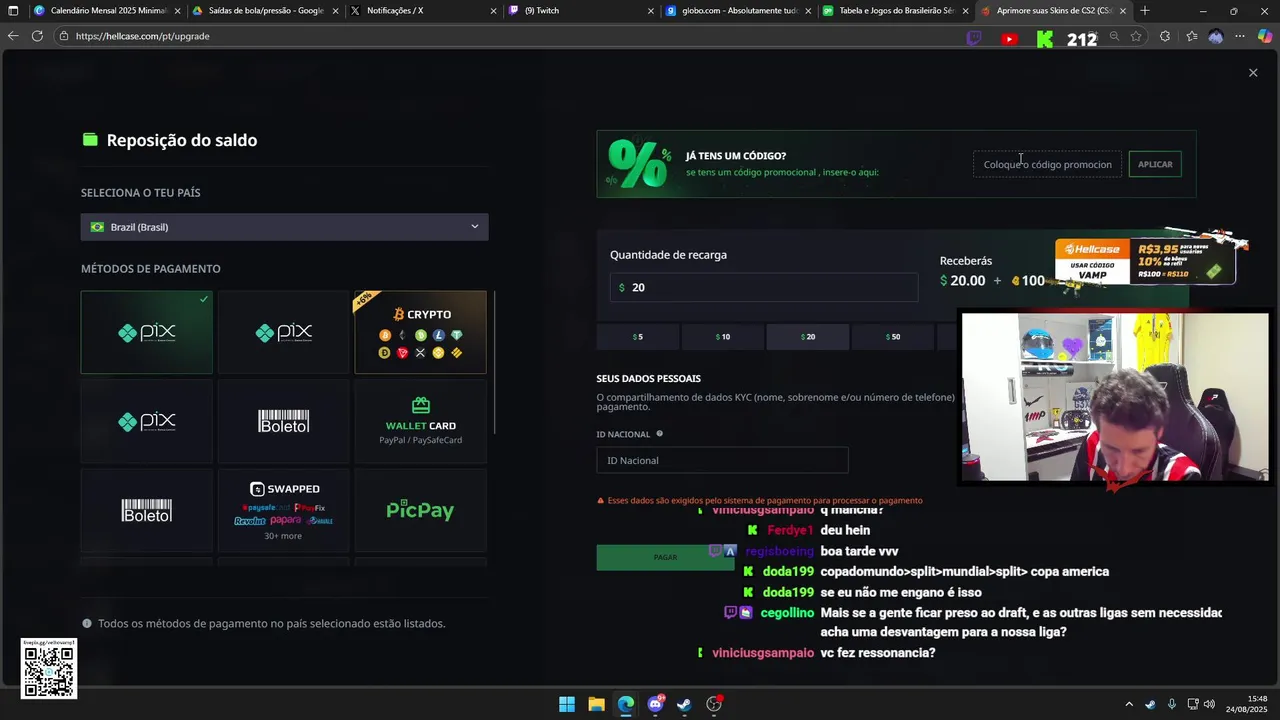The image size is (1280, 720).
Task: Choose the Swapped payment method
Action: coord(284,510)
